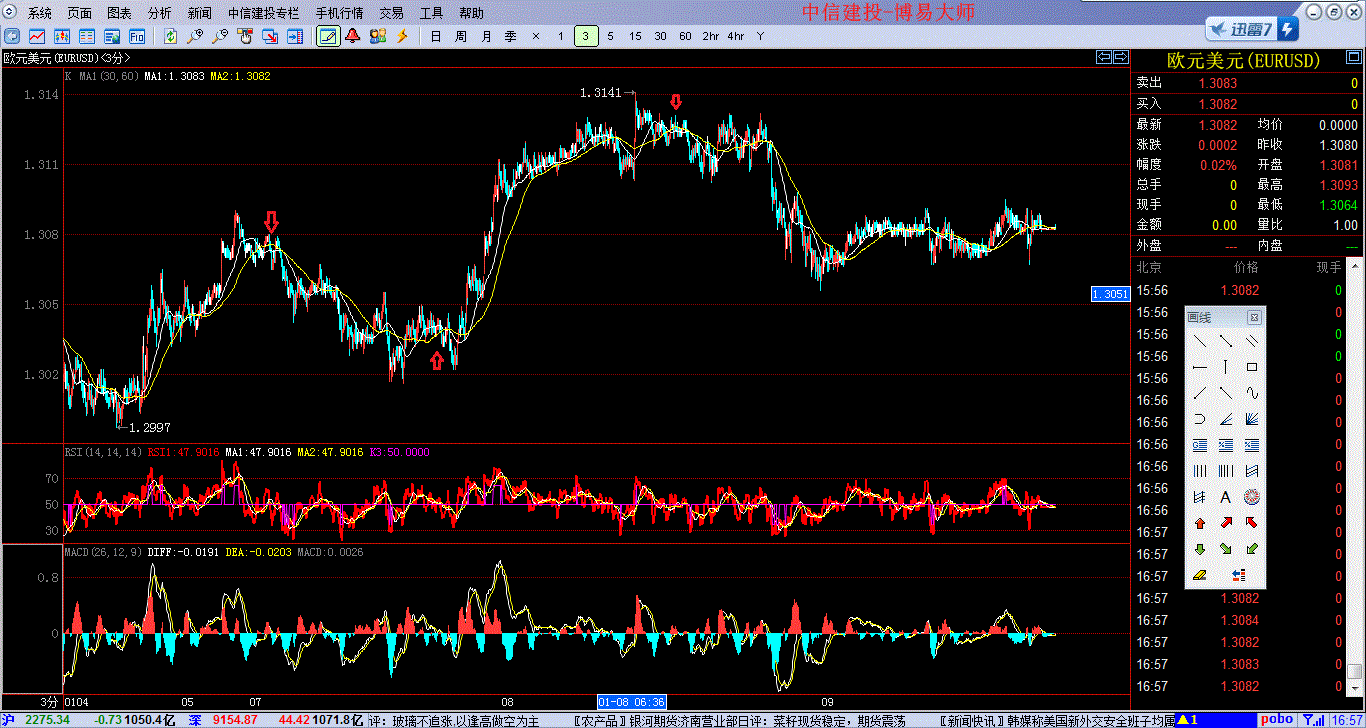Pick the sine wave curve drawing tool
The image size is (1366, 728).
coord(1251,392)
